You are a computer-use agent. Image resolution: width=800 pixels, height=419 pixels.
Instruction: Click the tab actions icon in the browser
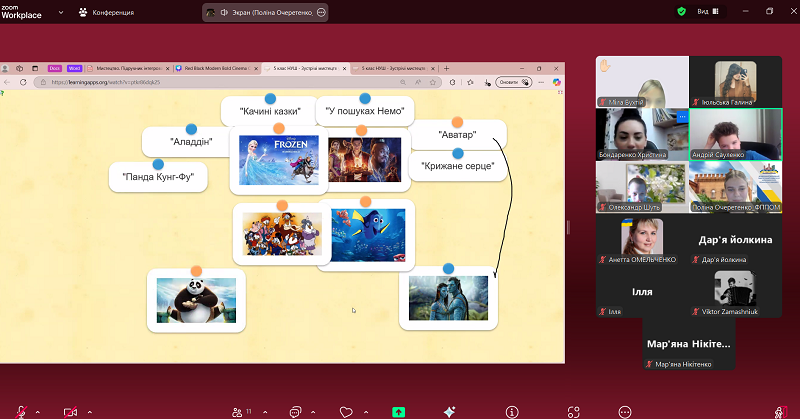(35, 68)
